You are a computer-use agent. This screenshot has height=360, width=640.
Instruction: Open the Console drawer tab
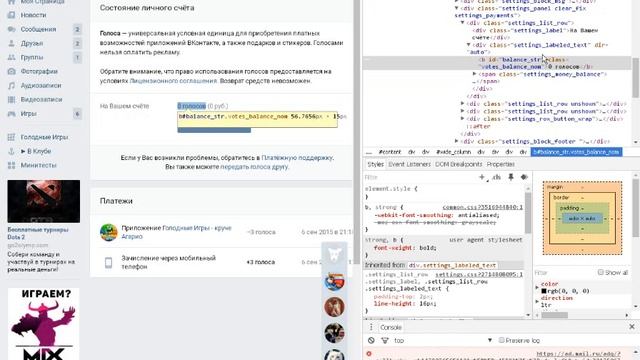pos(391,327)
